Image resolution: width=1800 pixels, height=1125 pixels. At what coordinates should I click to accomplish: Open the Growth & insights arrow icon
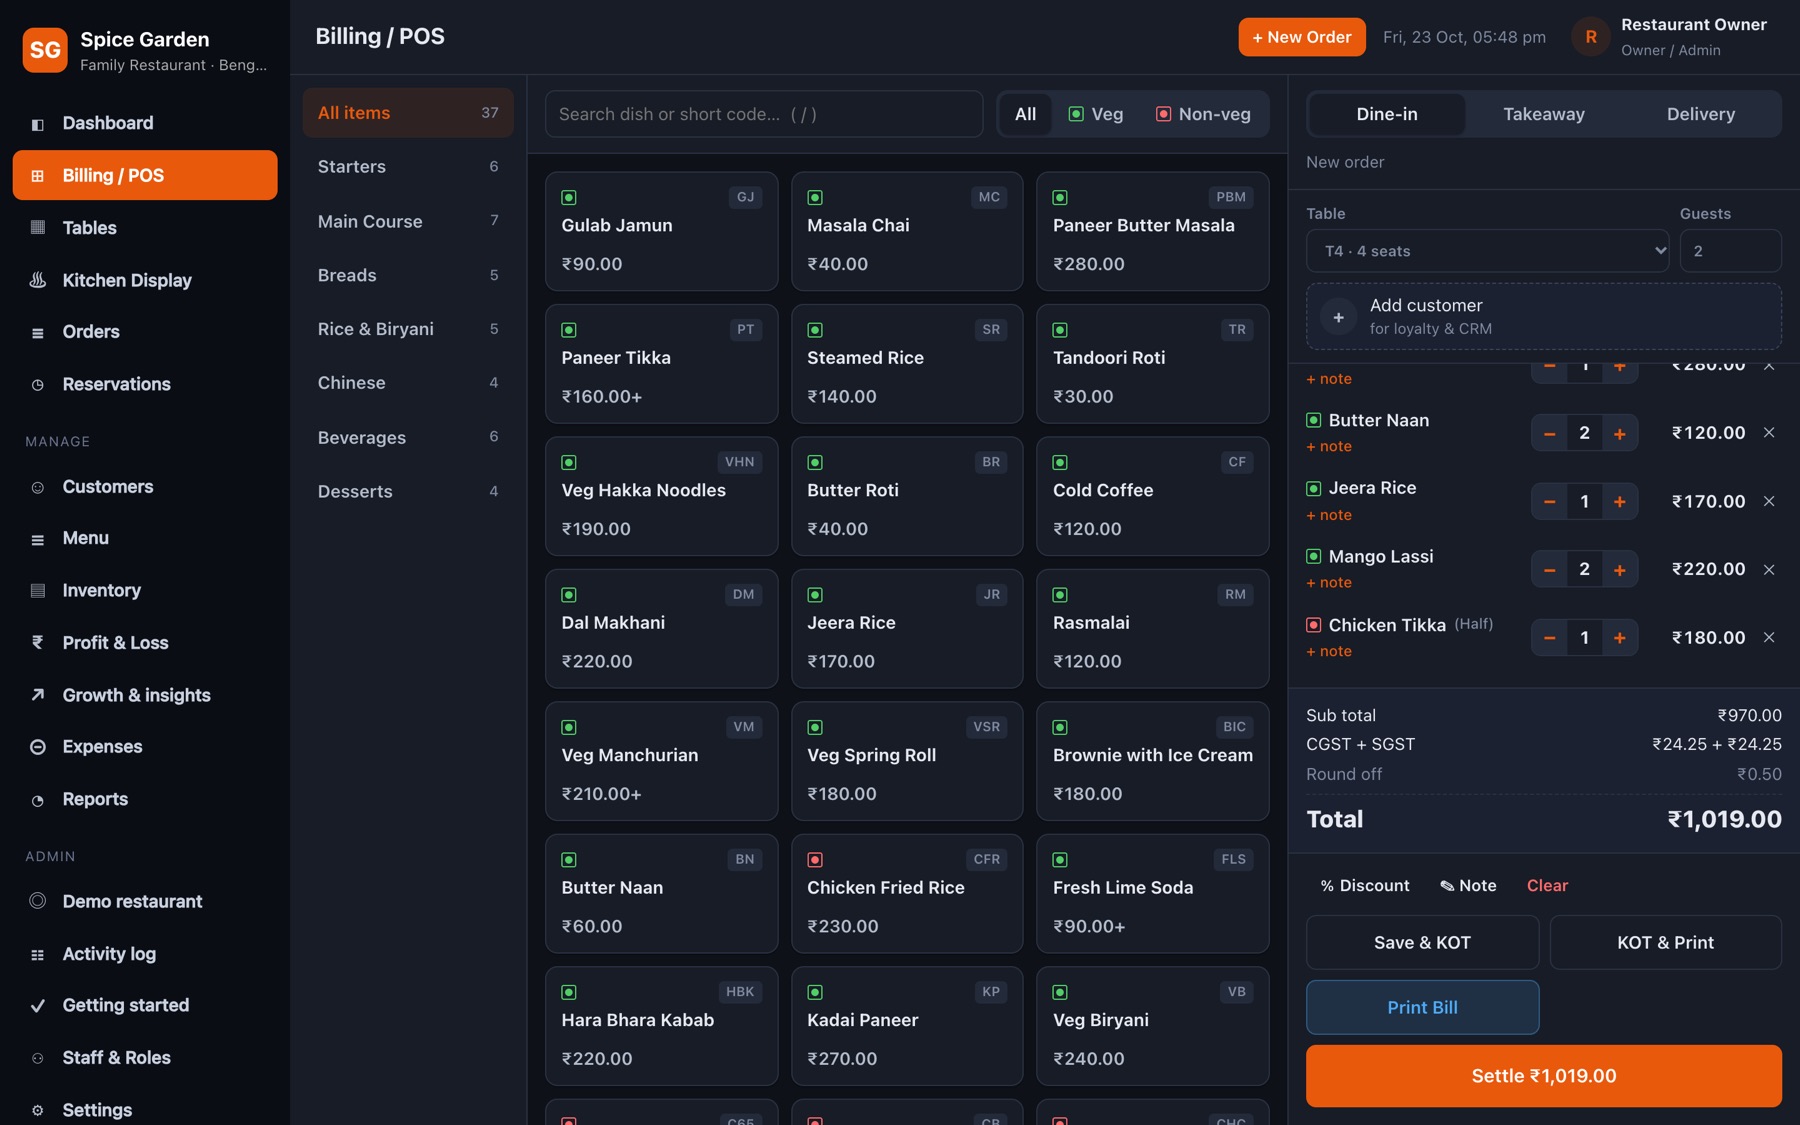point(38,695)
